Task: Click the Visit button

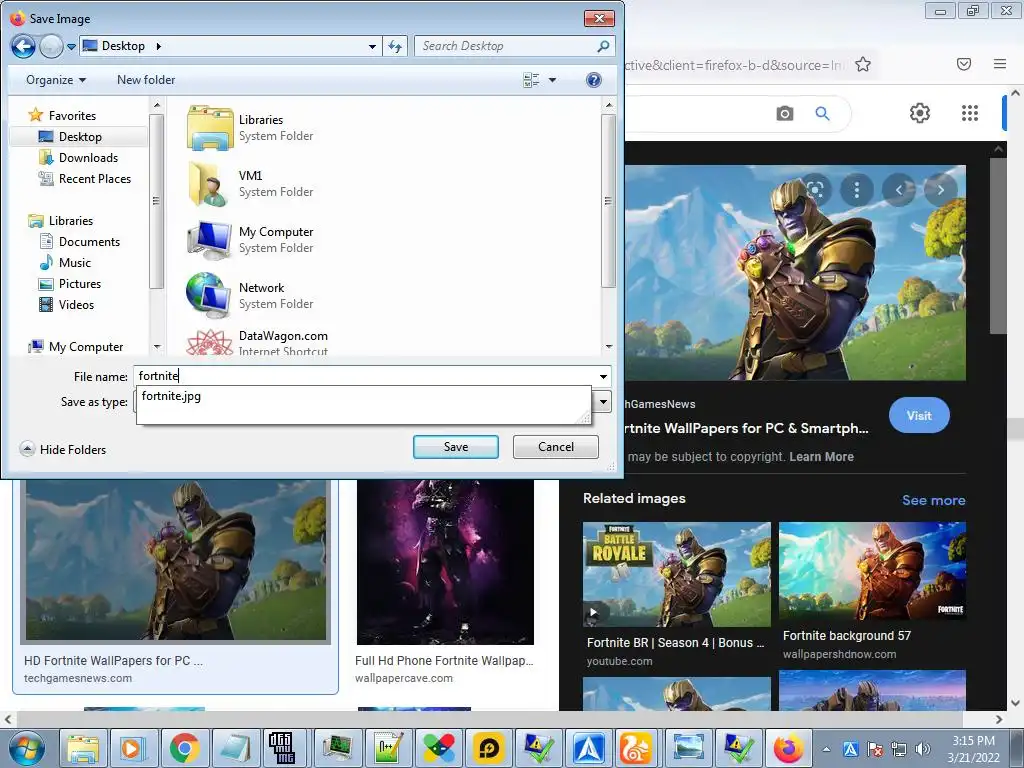Action: (919, 415)
